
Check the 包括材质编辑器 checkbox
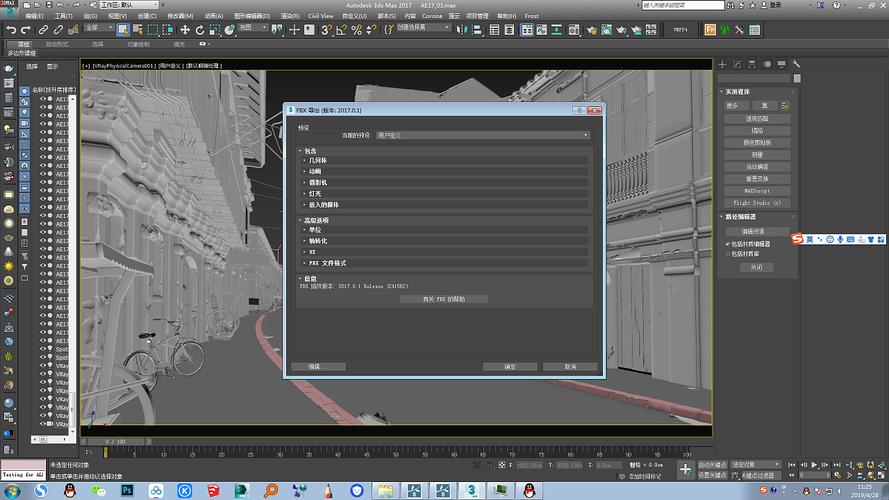[728, 243]
